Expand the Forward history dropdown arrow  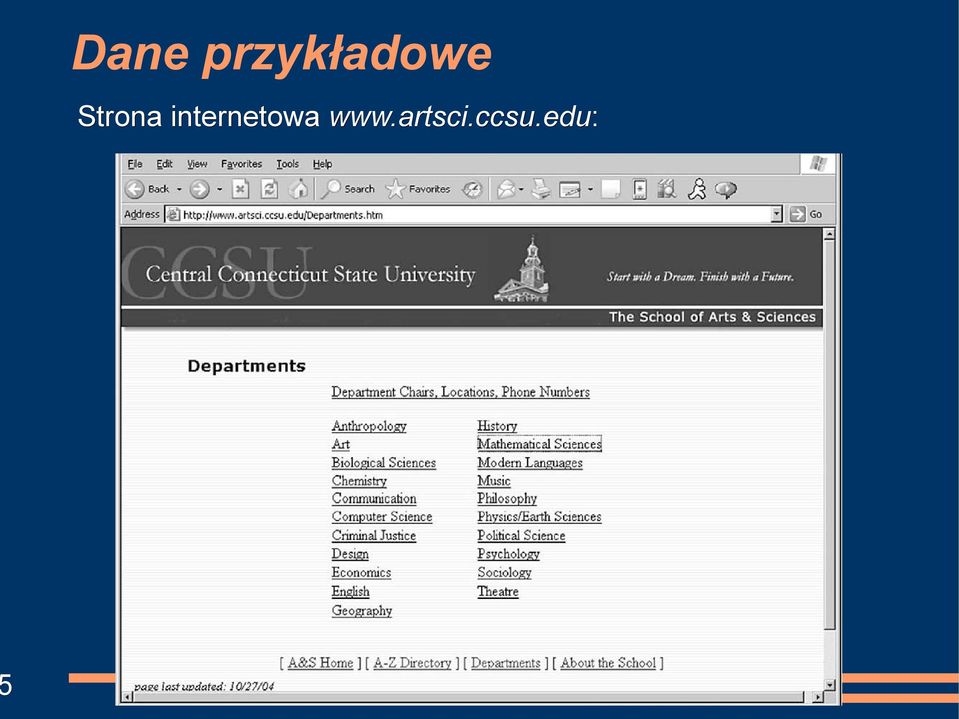[x=219, y=190]
